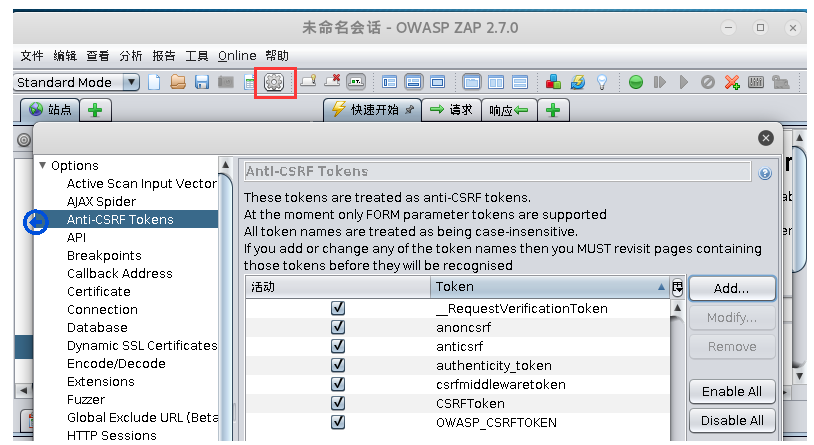Collapse the Options tree node
Screen dimensions: 814x445
43,165
